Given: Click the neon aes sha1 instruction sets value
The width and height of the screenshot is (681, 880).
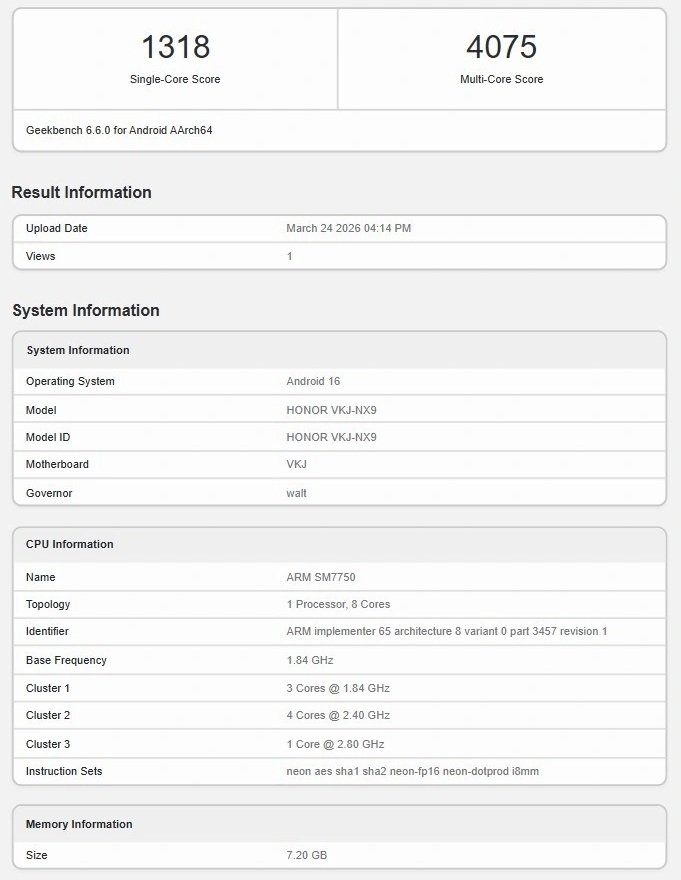Looking at the screenshot, I should (413, 771).
